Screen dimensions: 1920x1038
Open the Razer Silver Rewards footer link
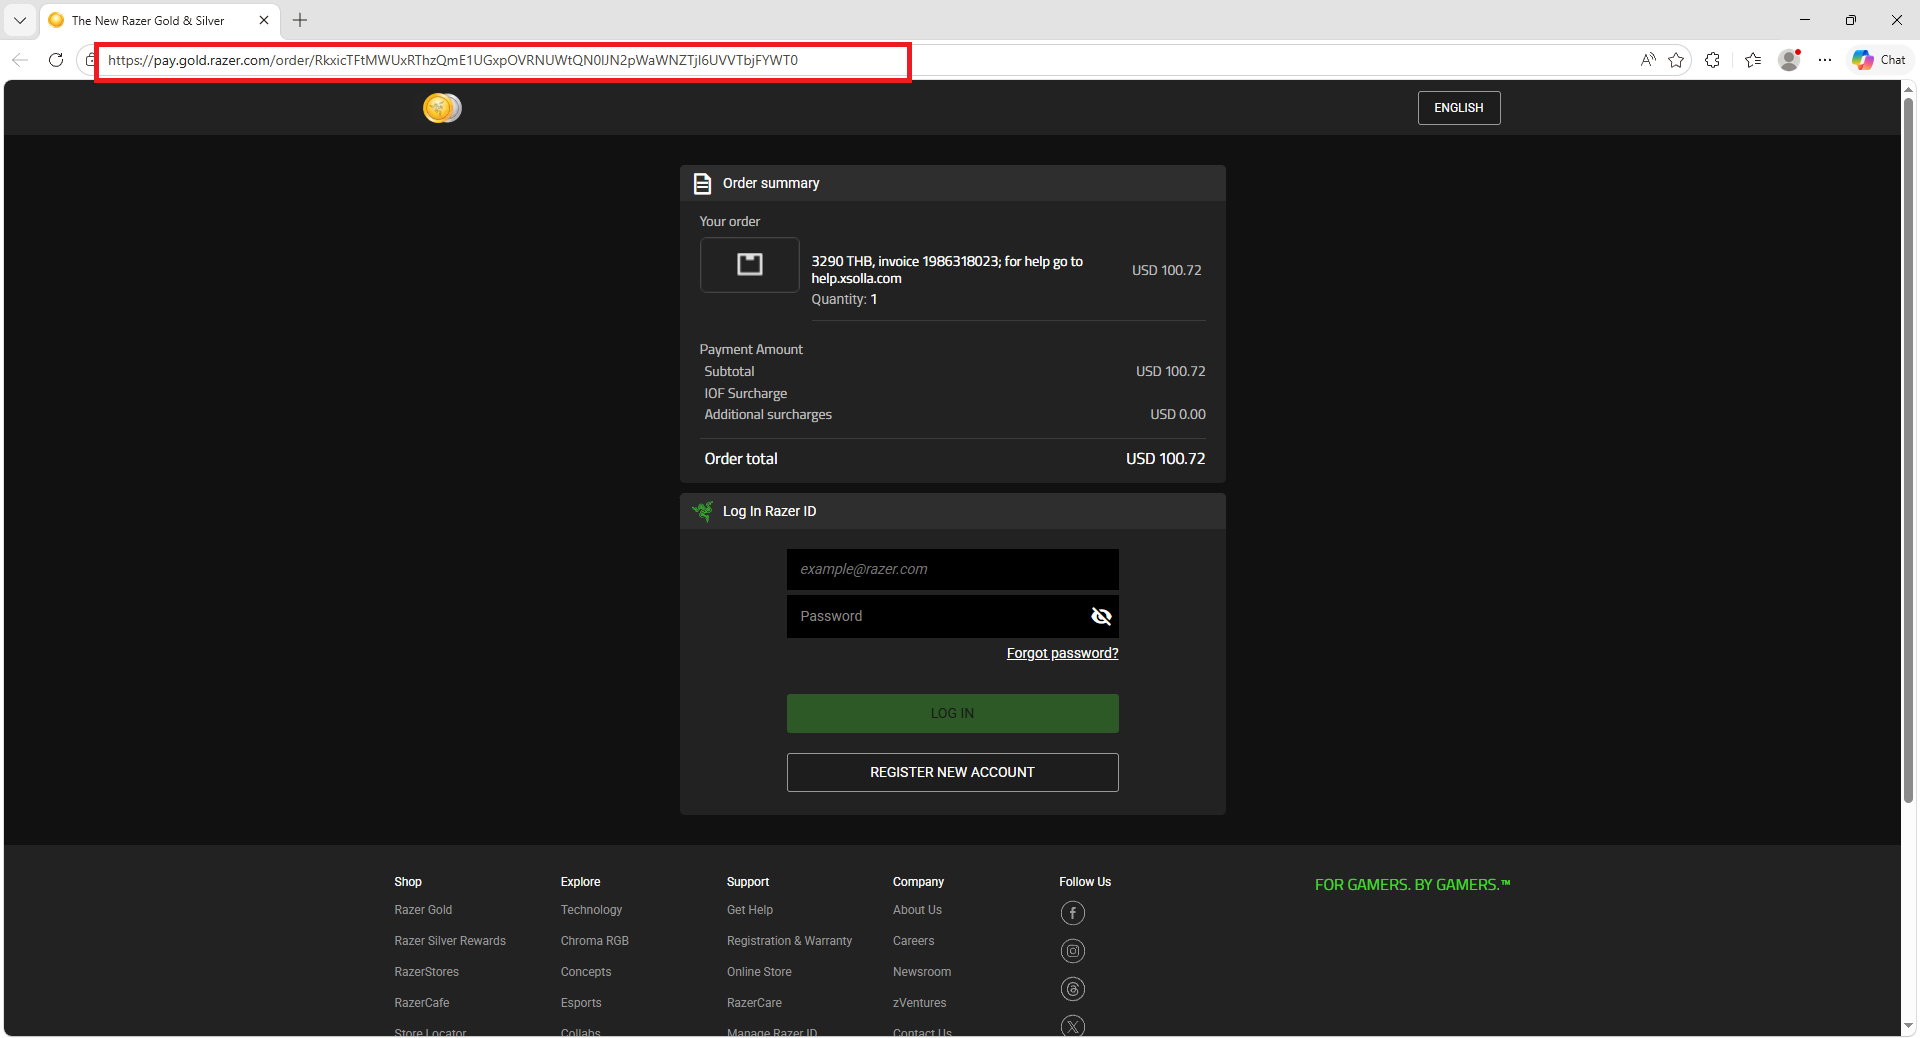pos(450,941)
